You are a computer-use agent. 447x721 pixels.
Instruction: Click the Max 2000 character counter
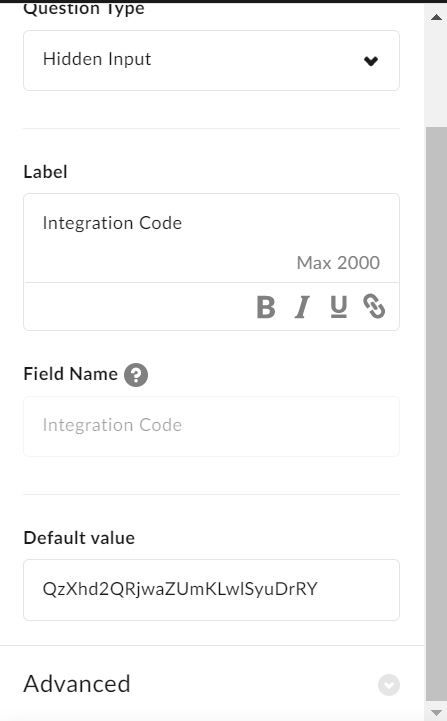click(338, 263)
